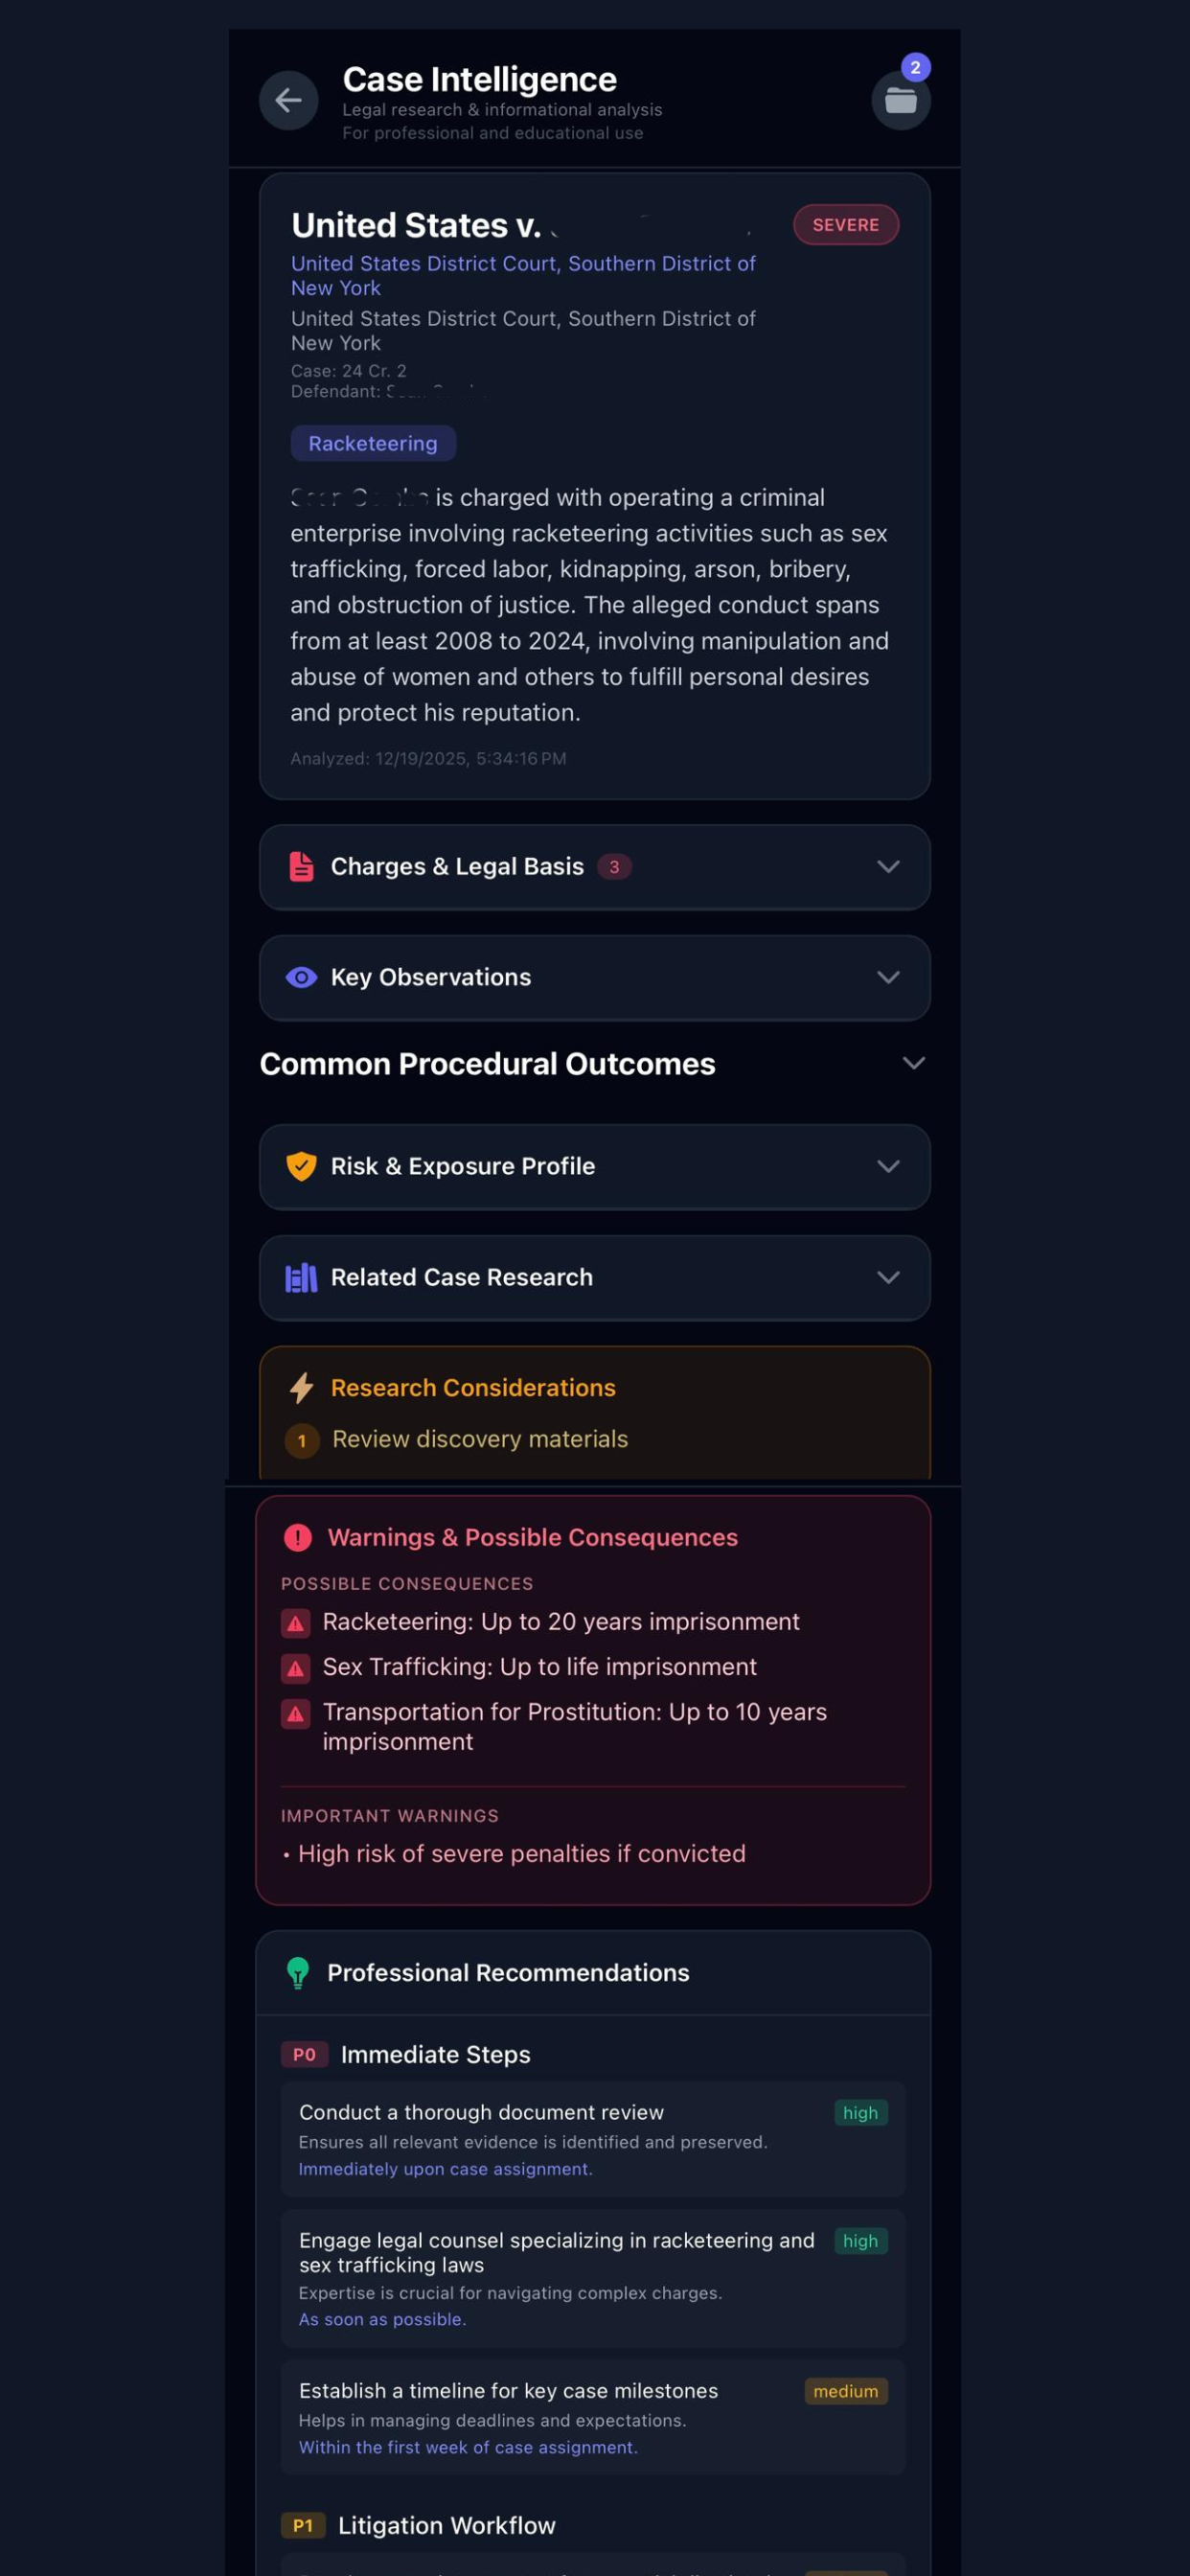Screen dimensions: 1190x2576
Task: Tap the back arrow button
Action: (289, 100)
